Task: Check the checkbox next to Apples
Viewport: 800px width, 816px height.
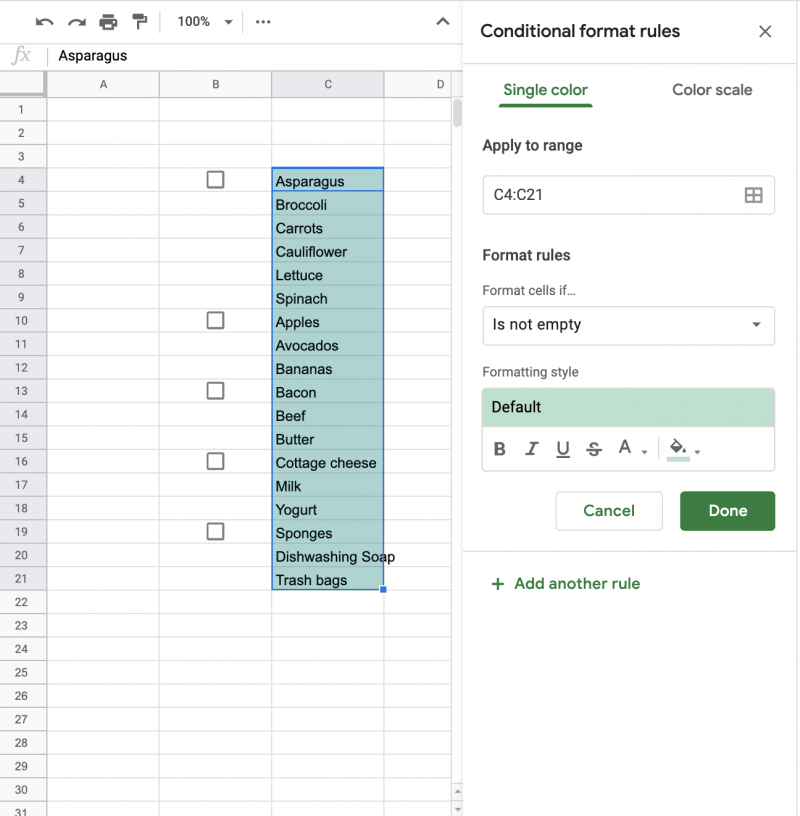Action: pos(215,320)
